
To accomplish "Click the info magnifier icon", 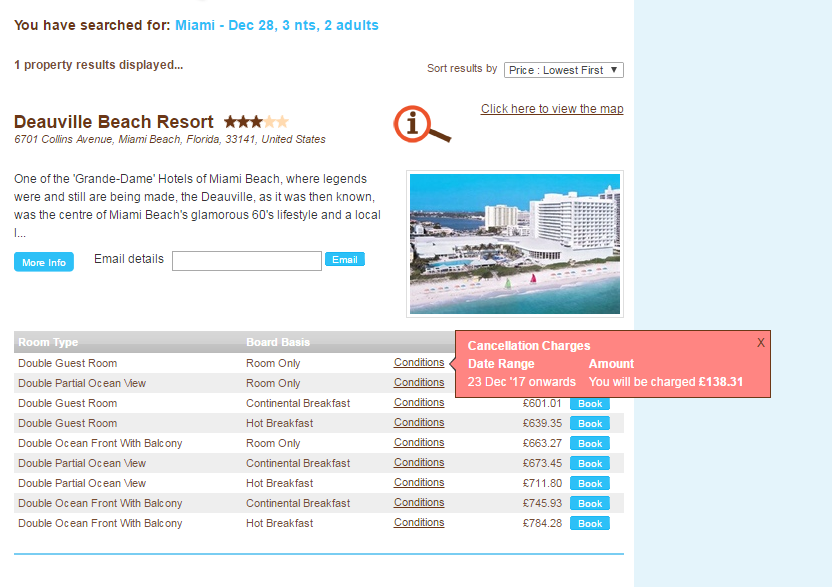I will point(422,124).
